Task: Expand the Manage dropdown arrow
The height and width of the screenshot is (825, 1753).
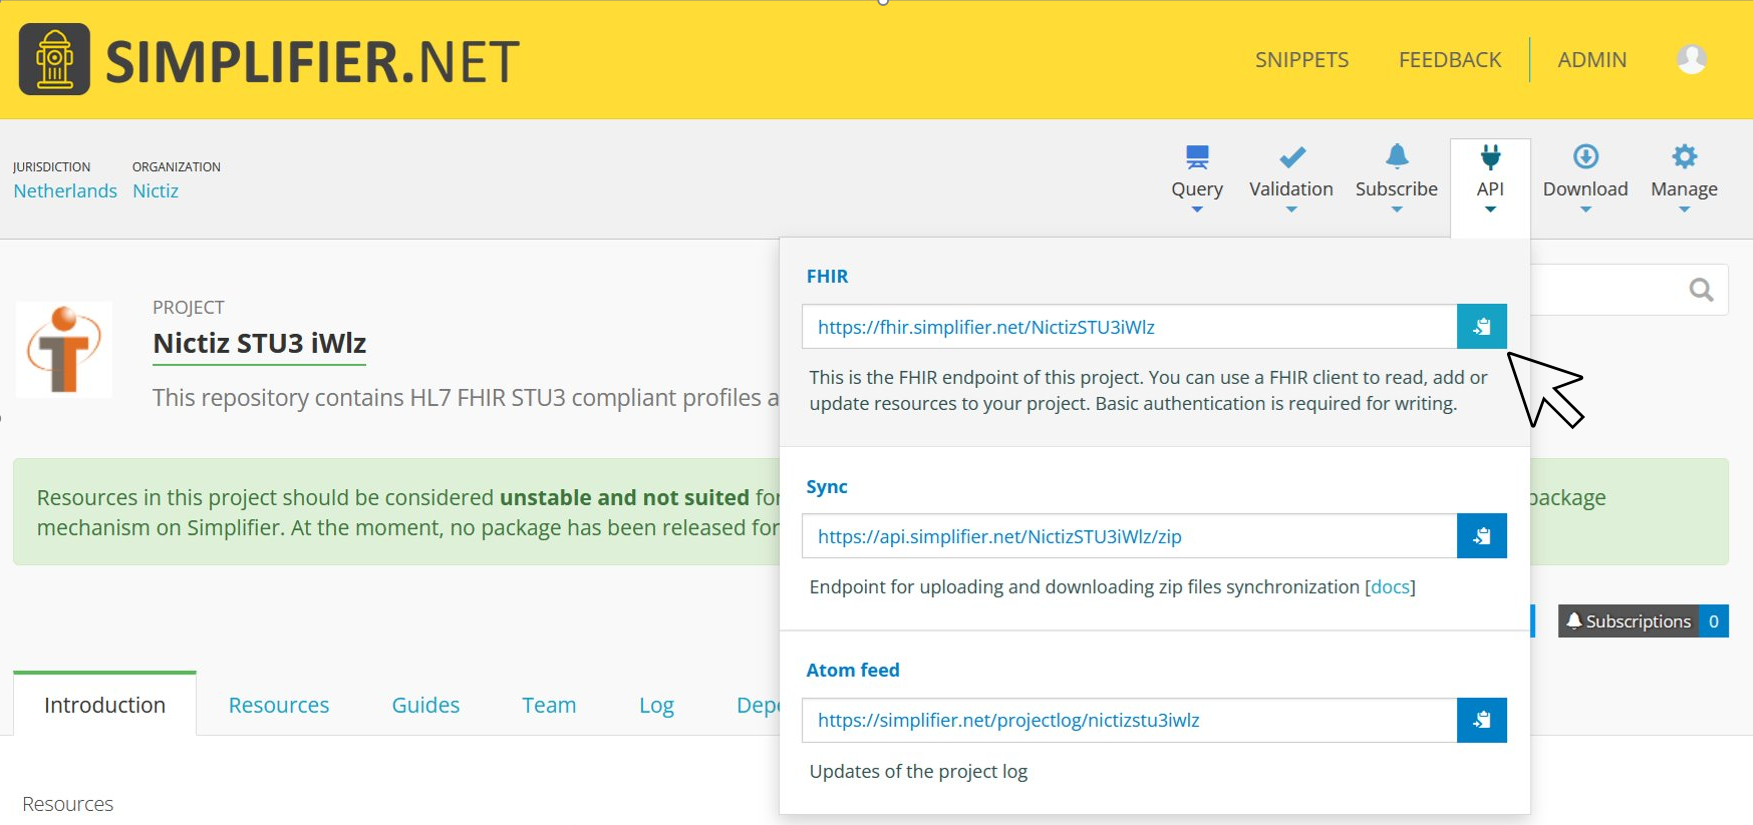Action: point(1684,210)
